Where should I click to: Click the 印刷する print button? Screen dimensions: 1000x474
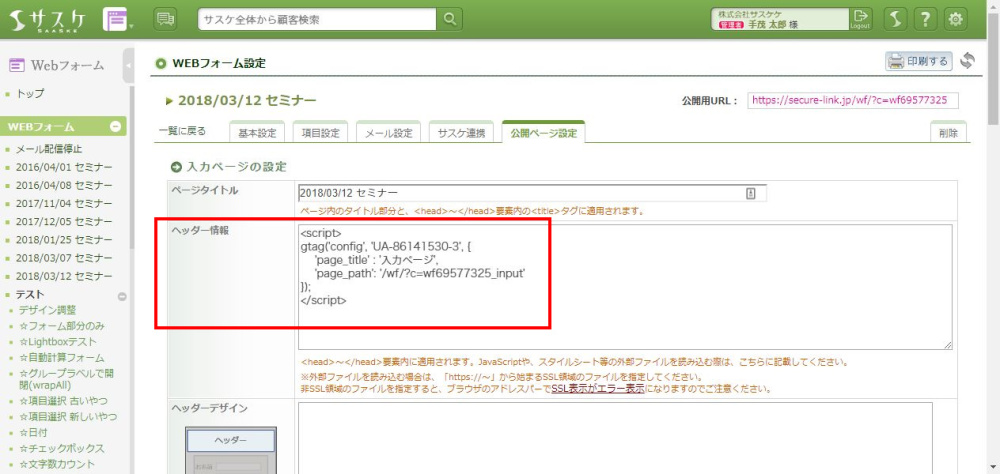[x=918, y=61]
